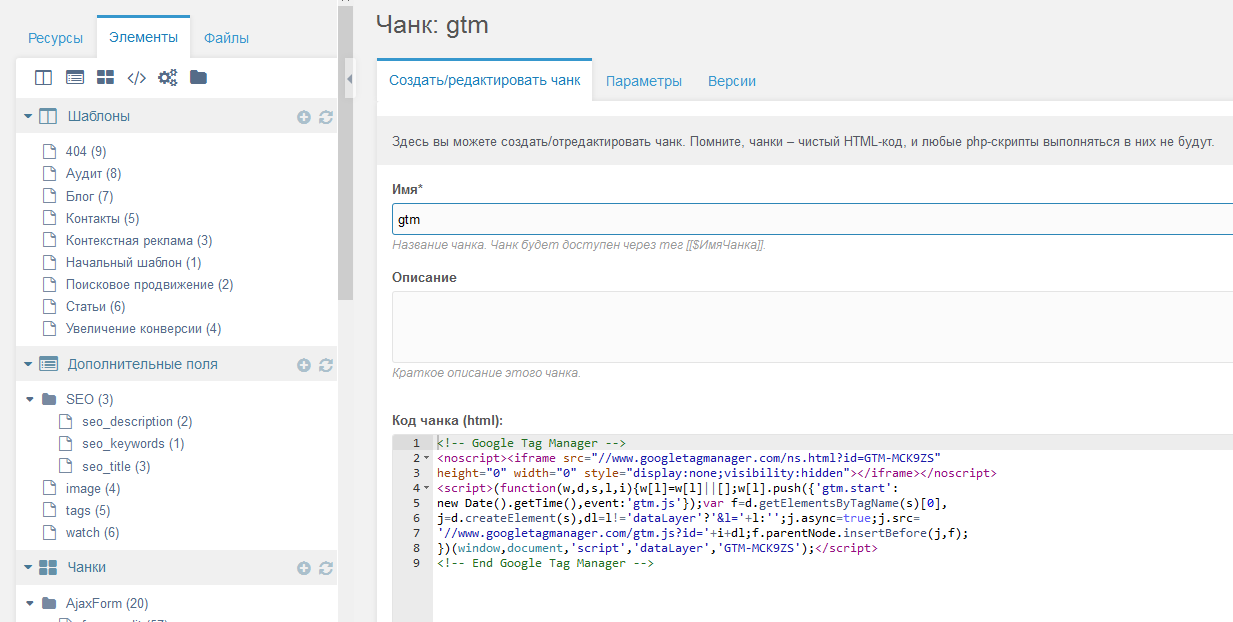This screenshot has width=1233, height=622.
Task: Open the Параметры tab
Action: [644, 81]
